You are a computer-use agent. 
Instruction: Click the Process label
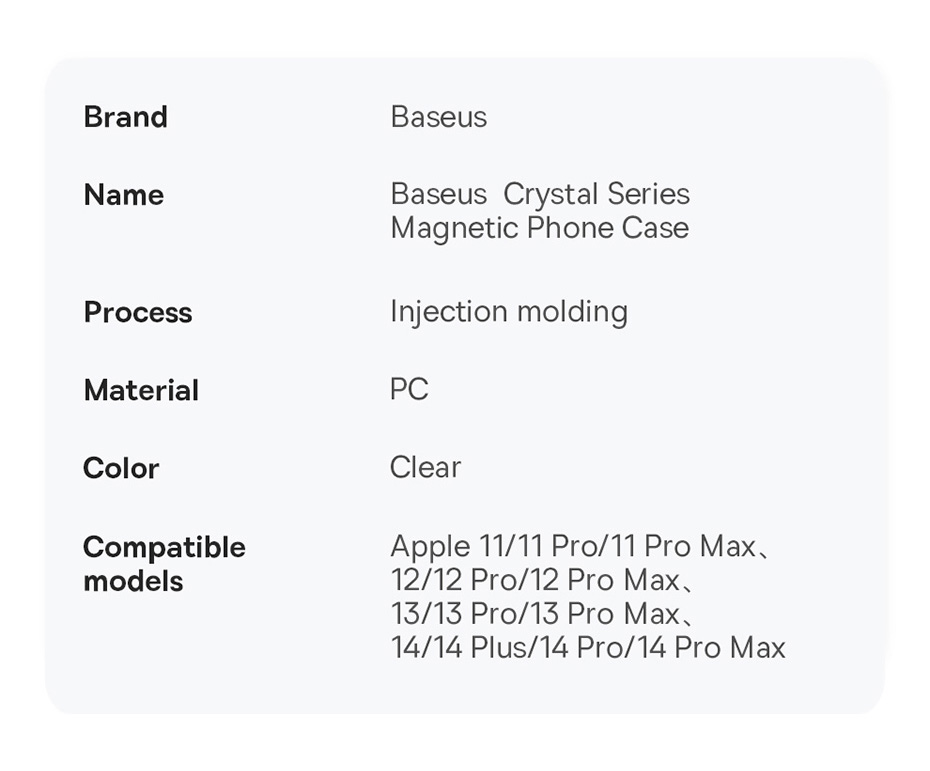click(x=138, y=312)
